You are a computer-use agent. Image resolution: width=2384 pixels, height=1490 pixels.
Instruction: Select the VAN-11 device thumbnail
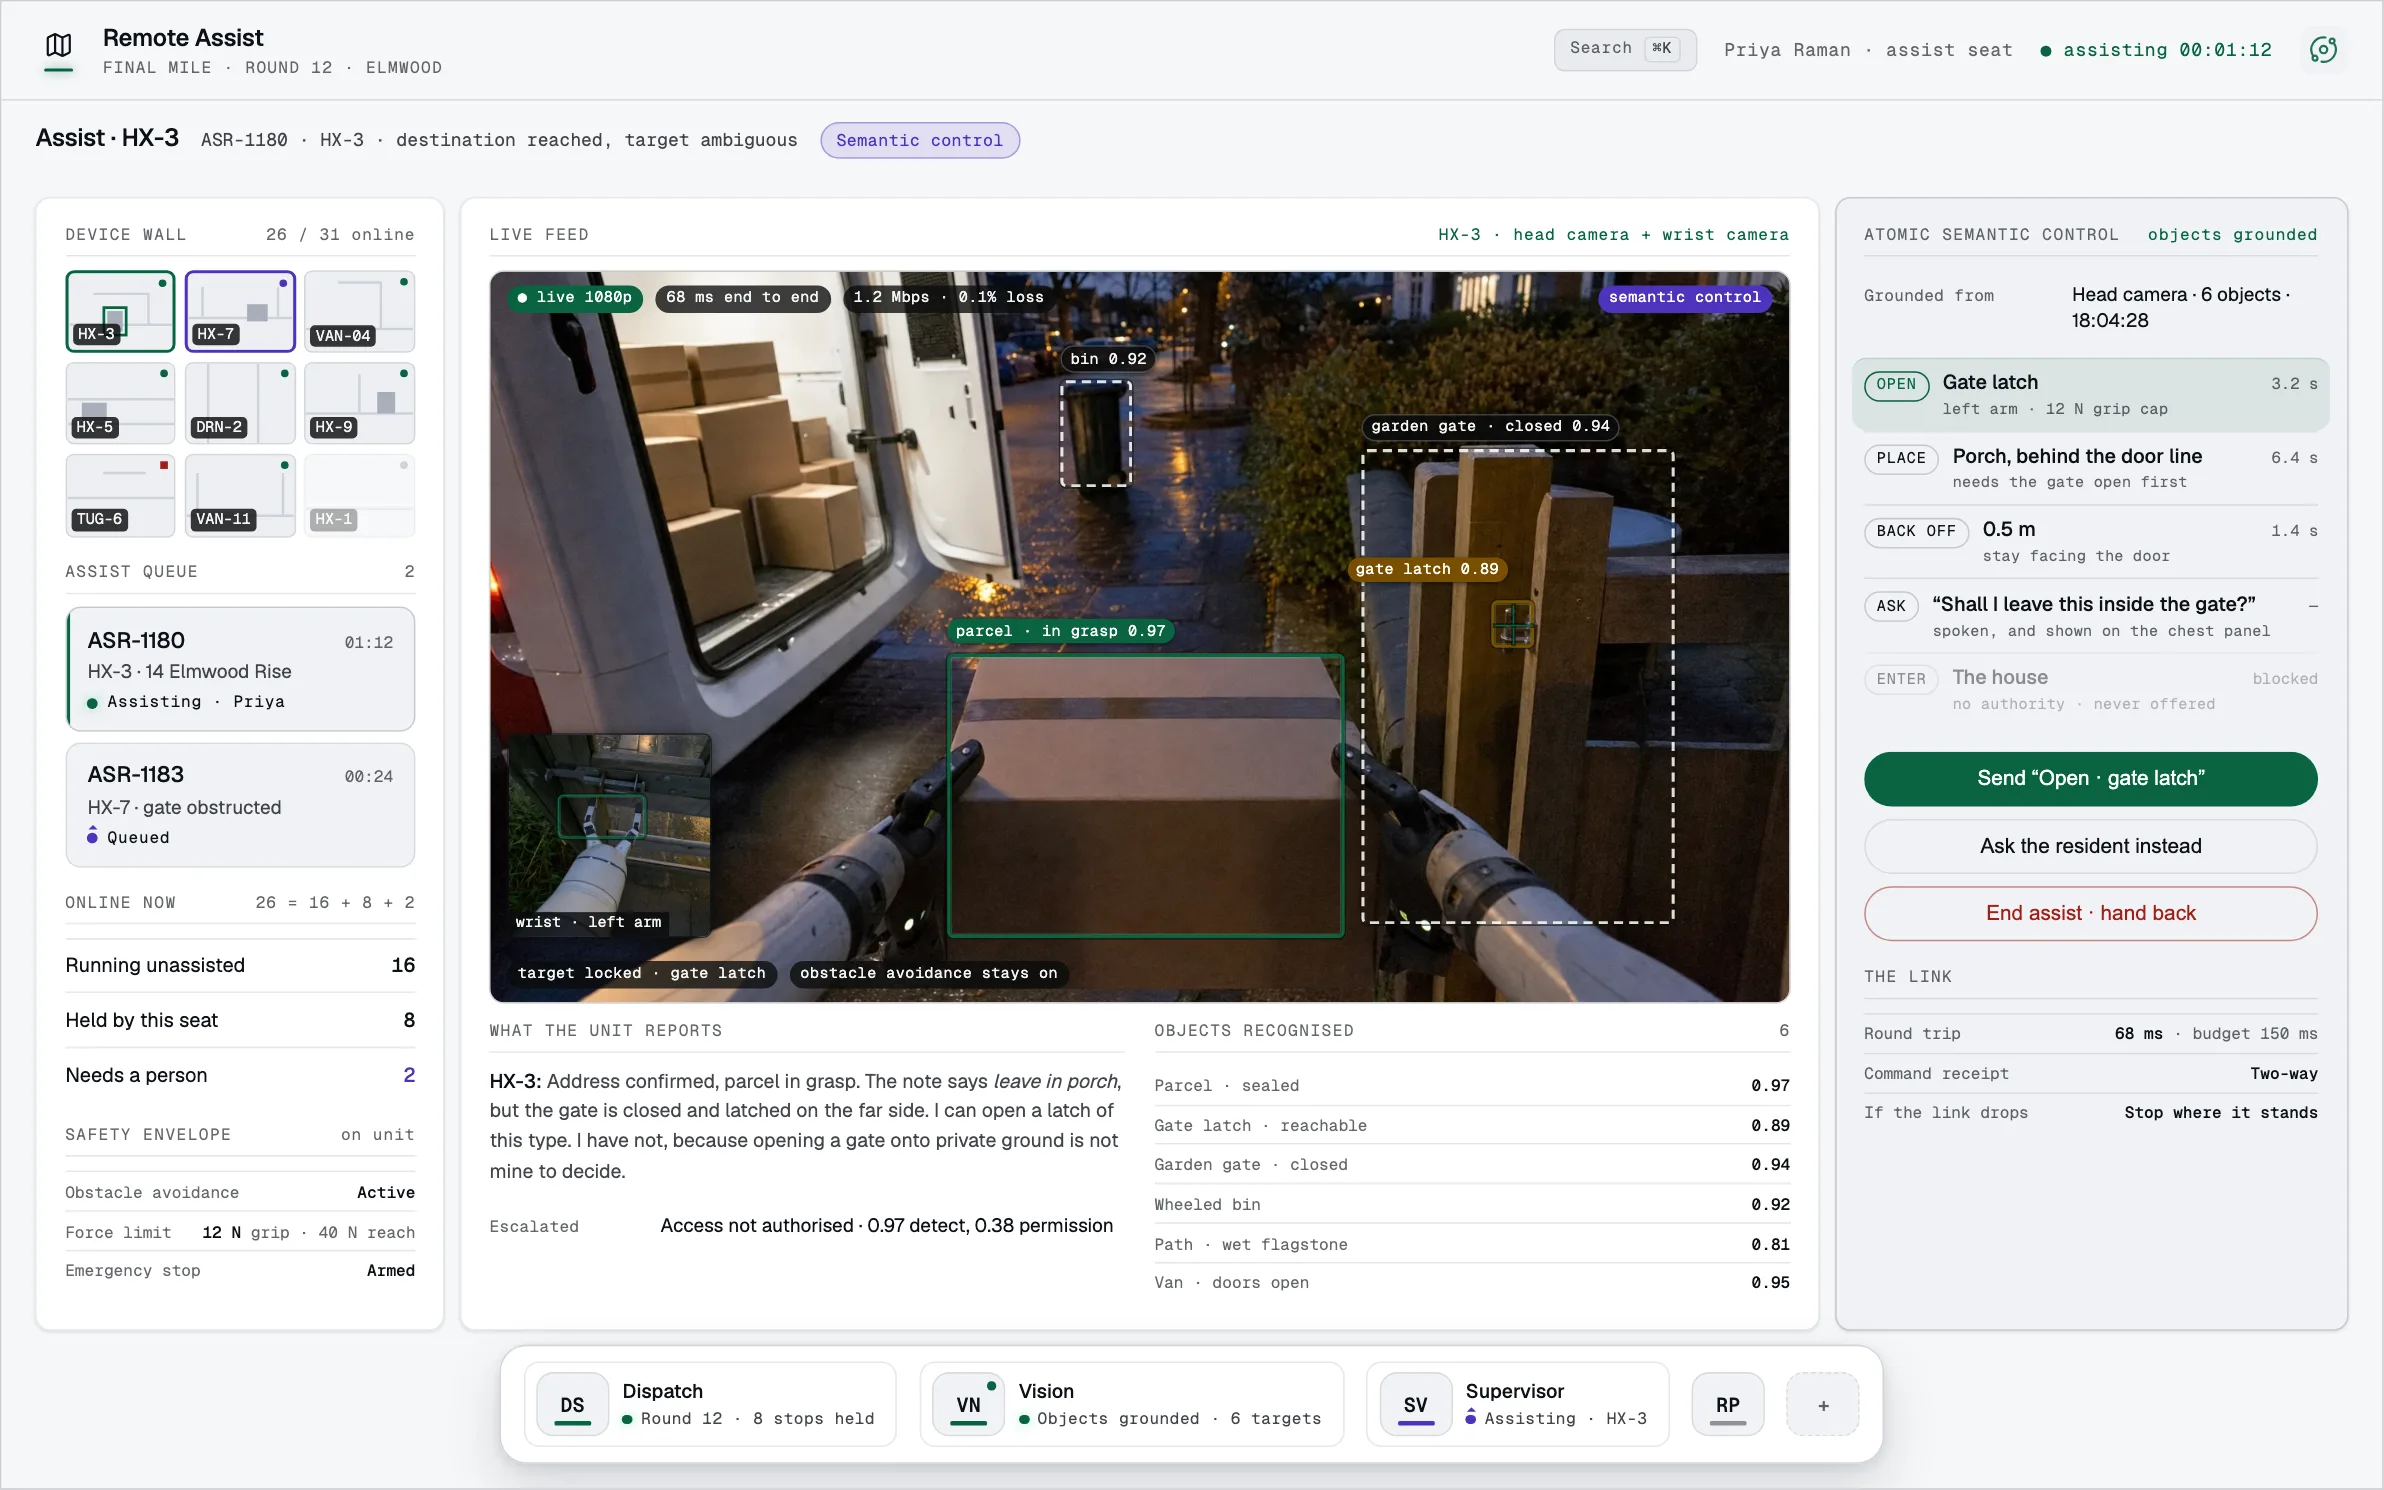coord(240,495)
